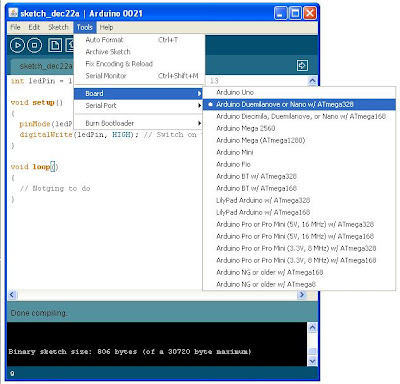Click the '// Notging to do' comment
The width and height of the screenshot is (400, 384).
55,188
